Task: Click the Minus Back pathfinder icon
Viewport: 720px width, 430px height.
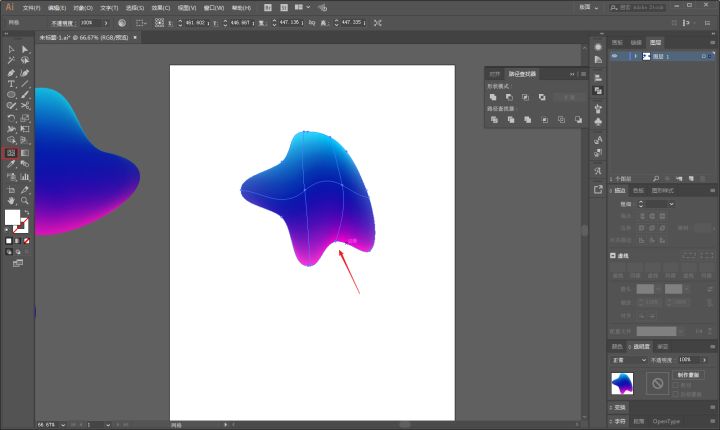Action: [x=578, y=119]
